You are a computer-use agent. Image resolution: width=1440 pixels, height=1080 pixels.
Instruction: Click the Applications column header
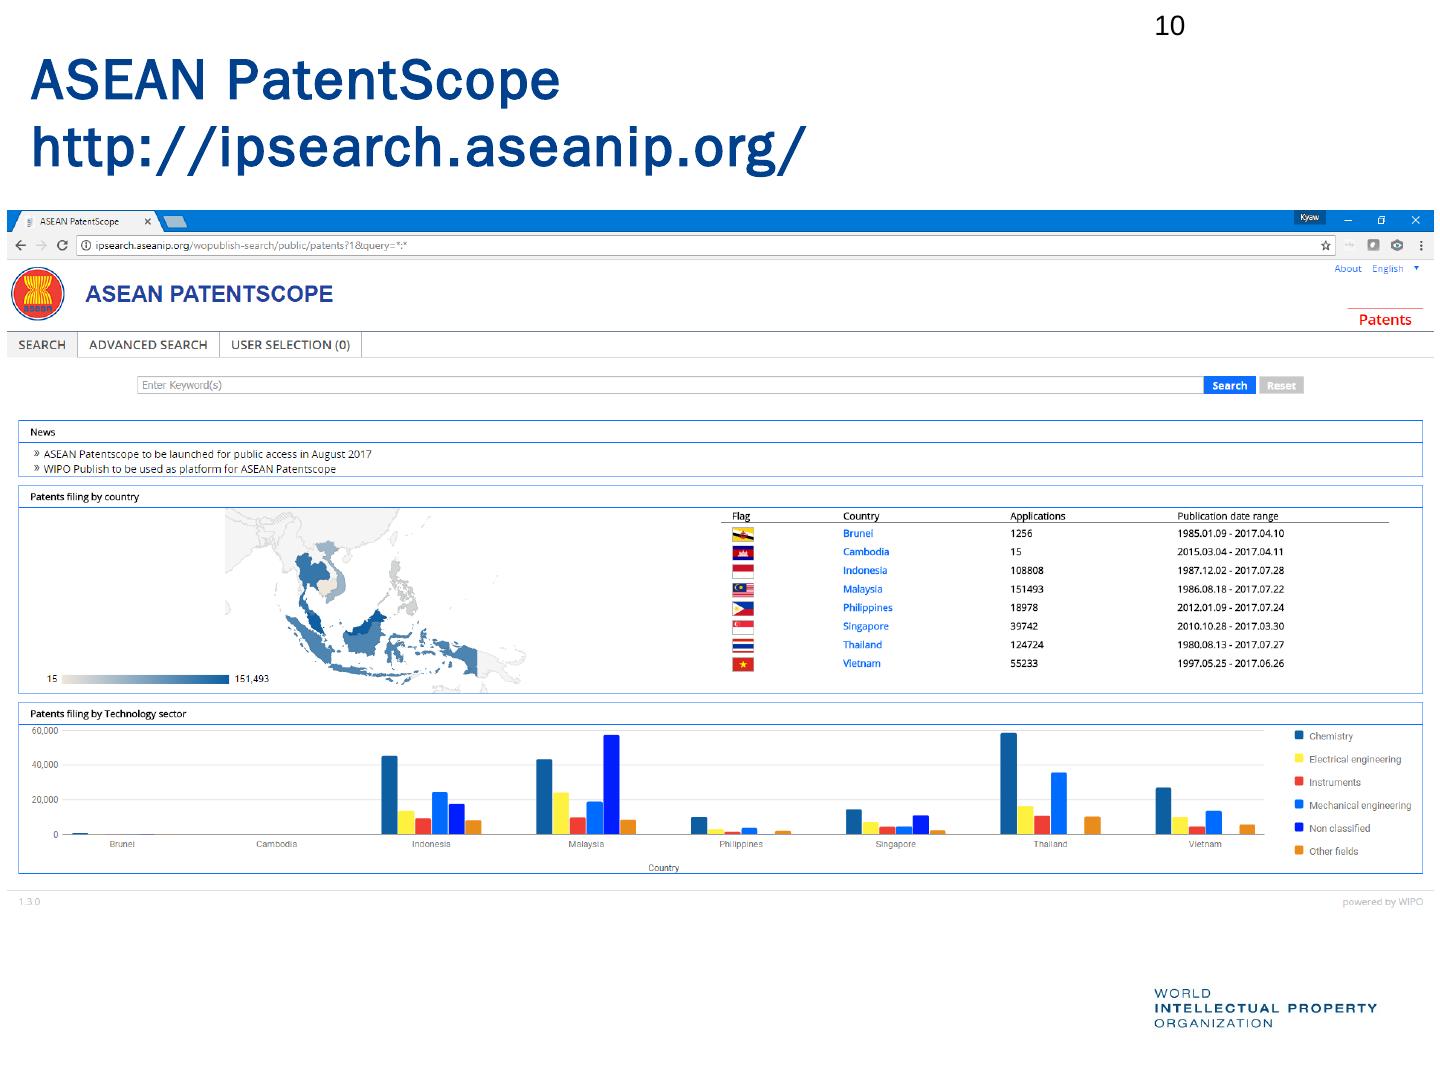1037,516
